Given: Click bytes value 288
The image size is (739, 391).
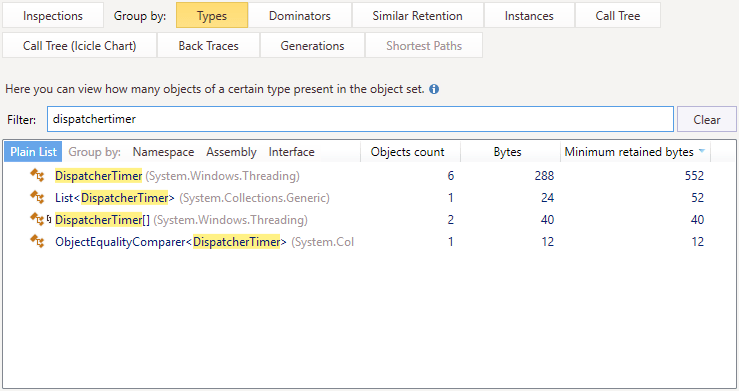Looking at the screenshot, I should pyautogui.click(x=544, y=176).
